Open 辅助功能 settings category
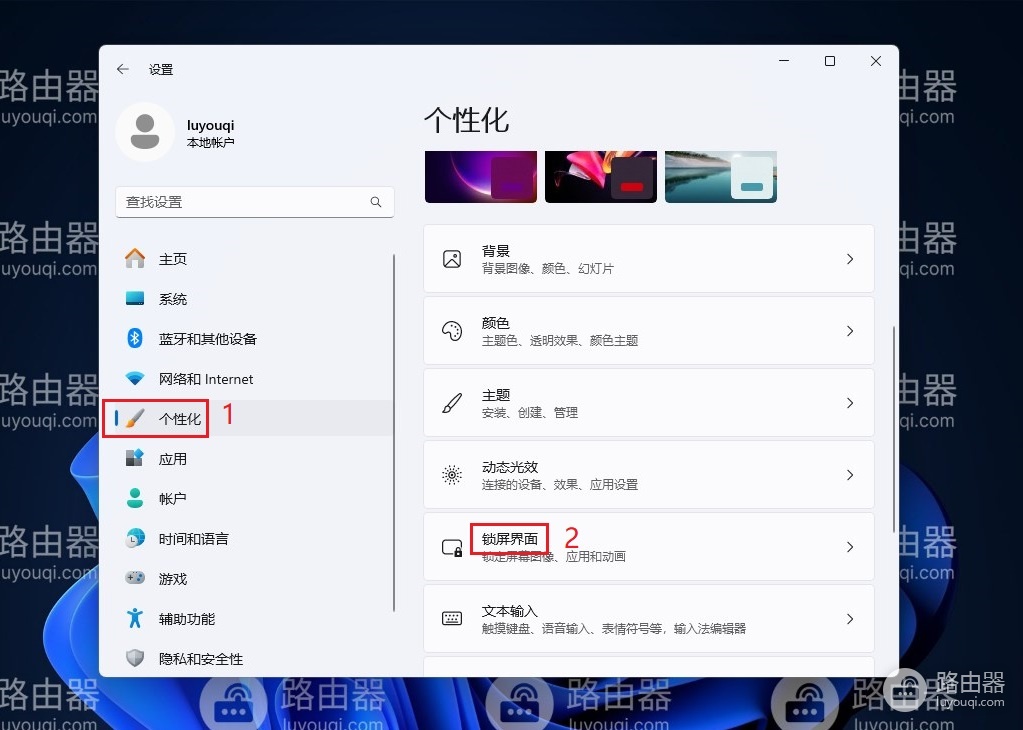Screen dimensions: 1023x730 [253, 618]
